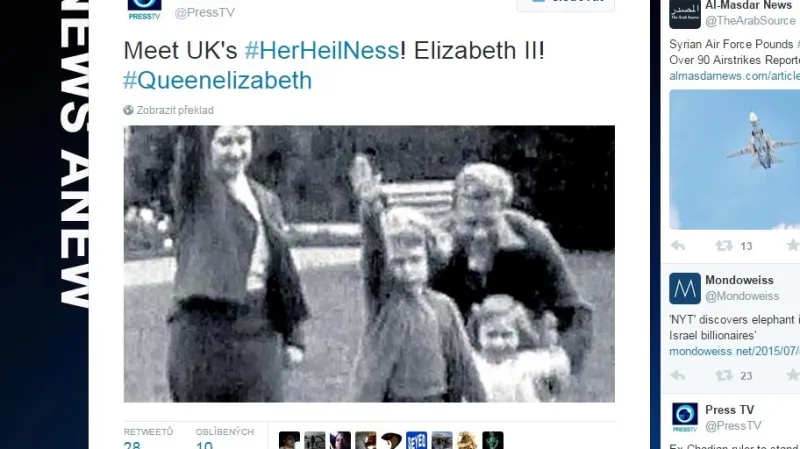Viewport: 800px width, 449px height.
Task: Open the airplane image in sidebar tweet
Action: pyautogui.click(x=734, y=160)
